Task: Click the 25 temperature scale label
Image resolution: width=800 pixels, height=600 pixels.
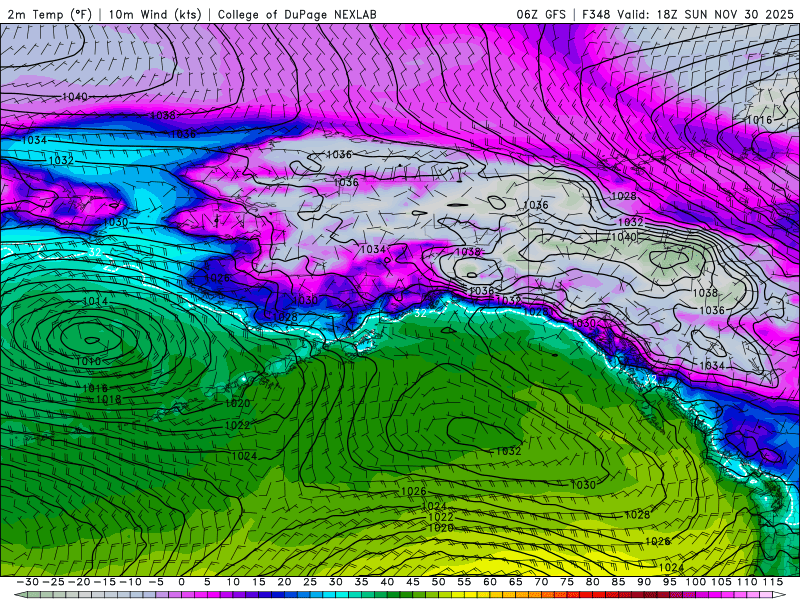Action: (310, 582)
